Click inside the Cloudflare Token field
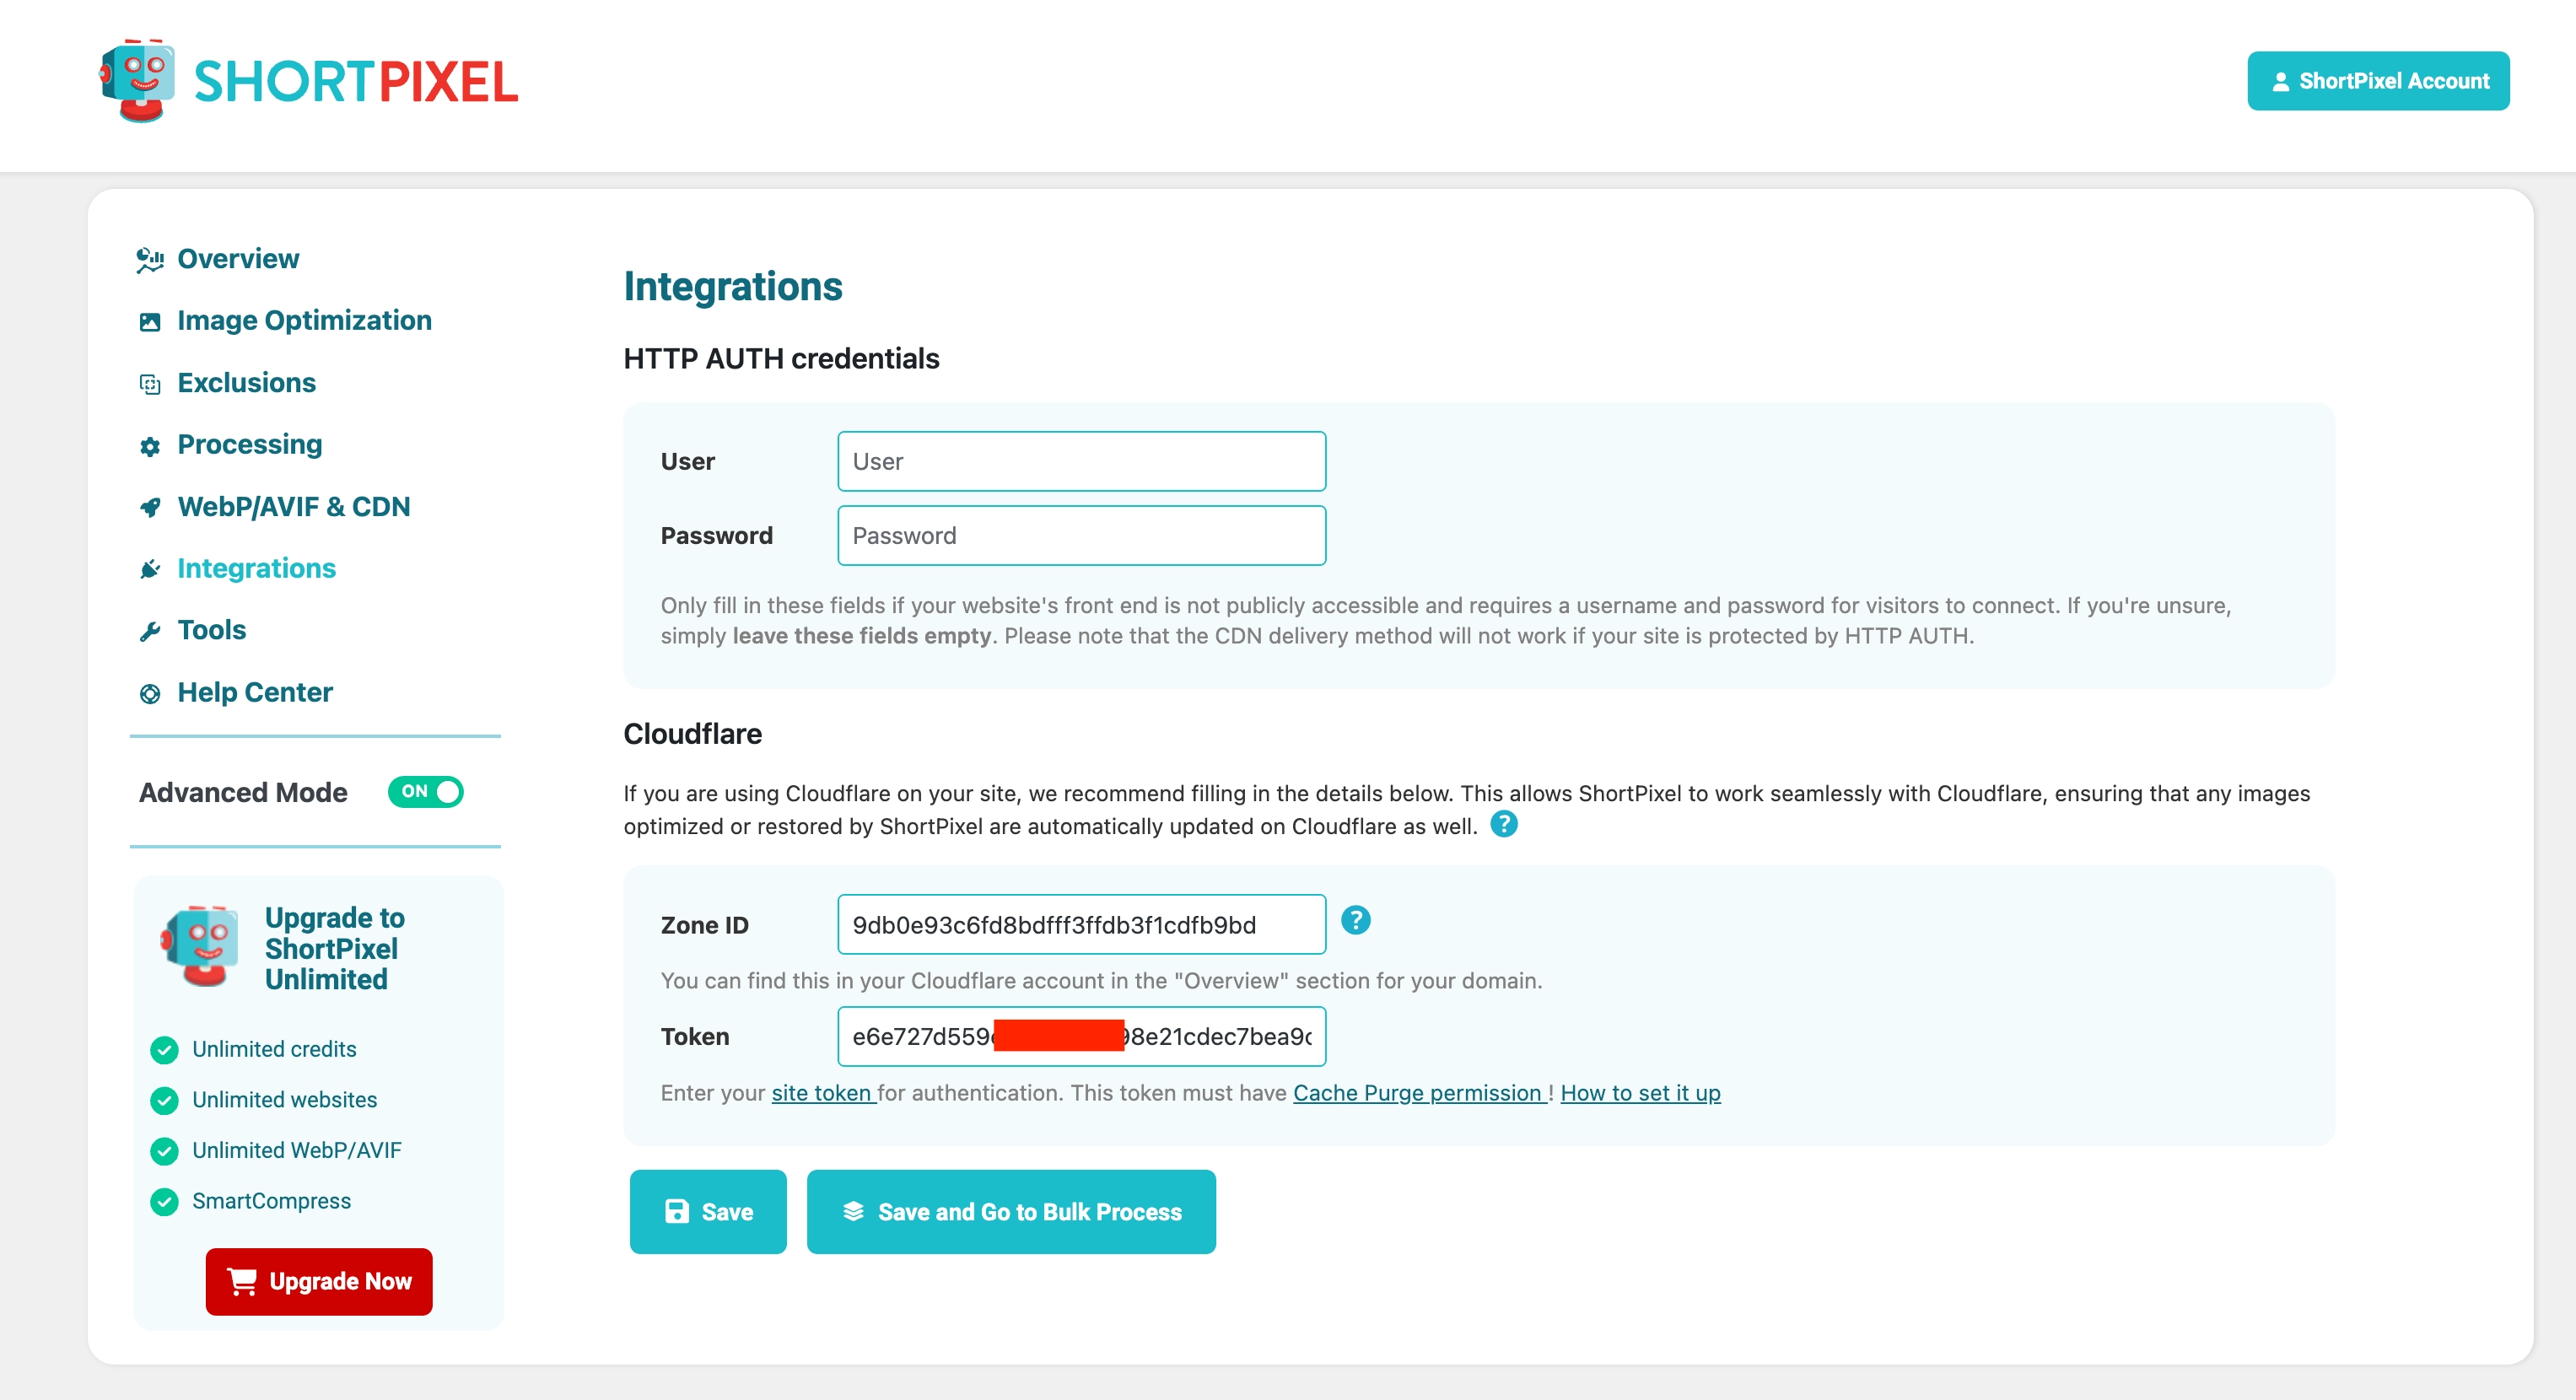This screenshot has width=2576, height=1400. 1081,1036
